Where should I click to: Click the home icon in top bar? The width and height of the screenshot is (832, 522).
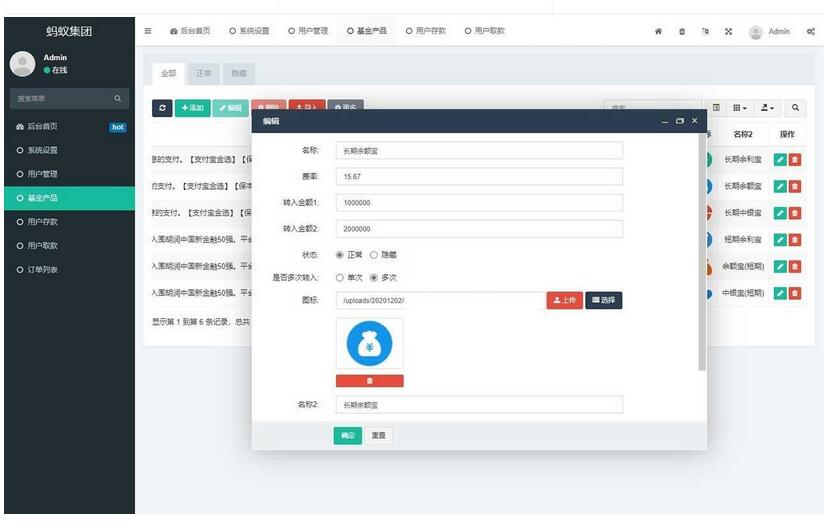(x=658, y=31)
